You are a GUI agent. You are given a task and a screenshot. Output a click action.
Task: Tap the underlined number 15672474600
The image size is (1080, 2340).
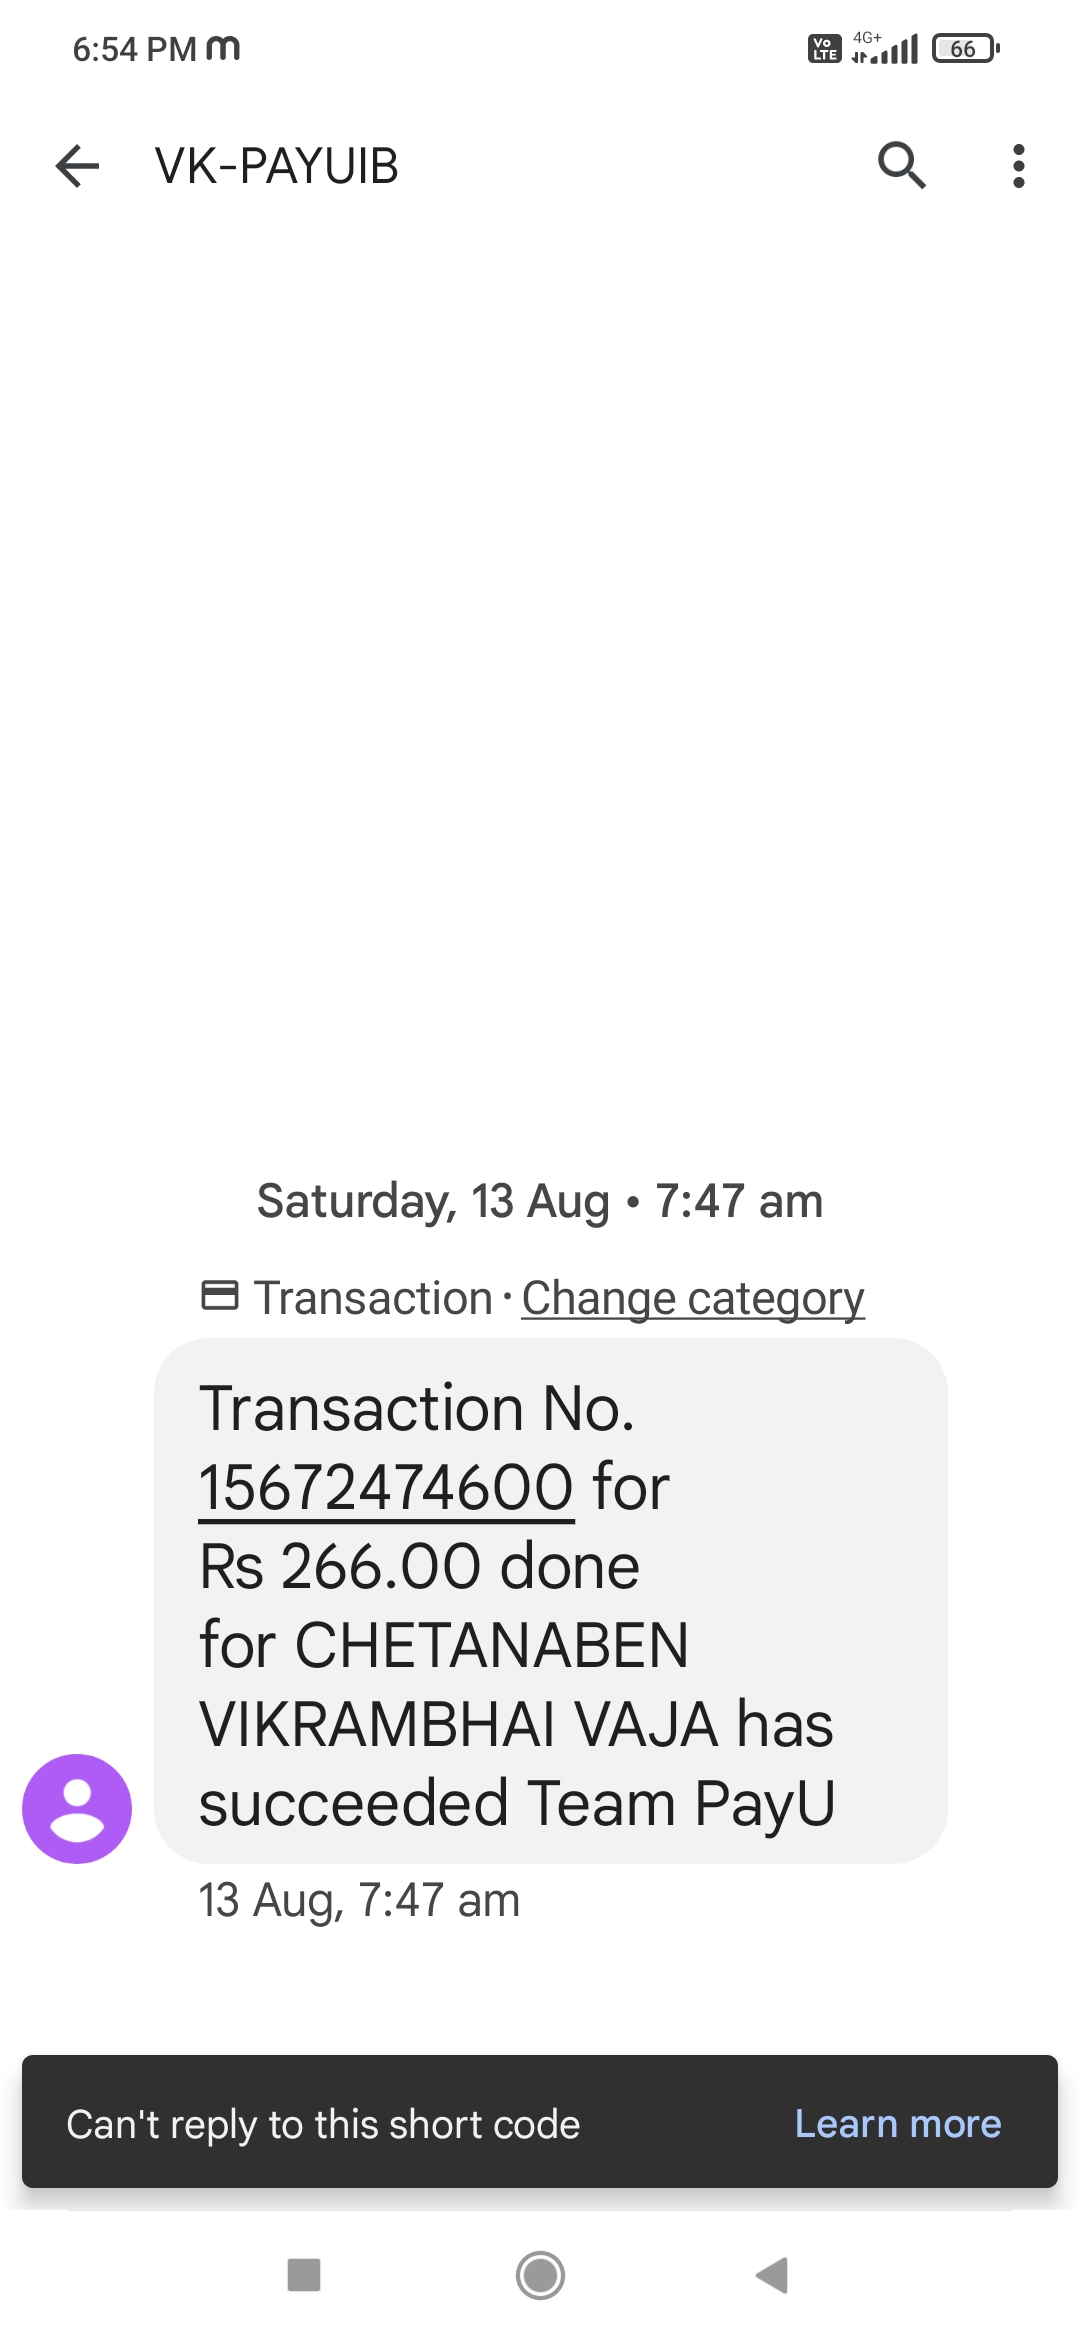pos(386,1487)
